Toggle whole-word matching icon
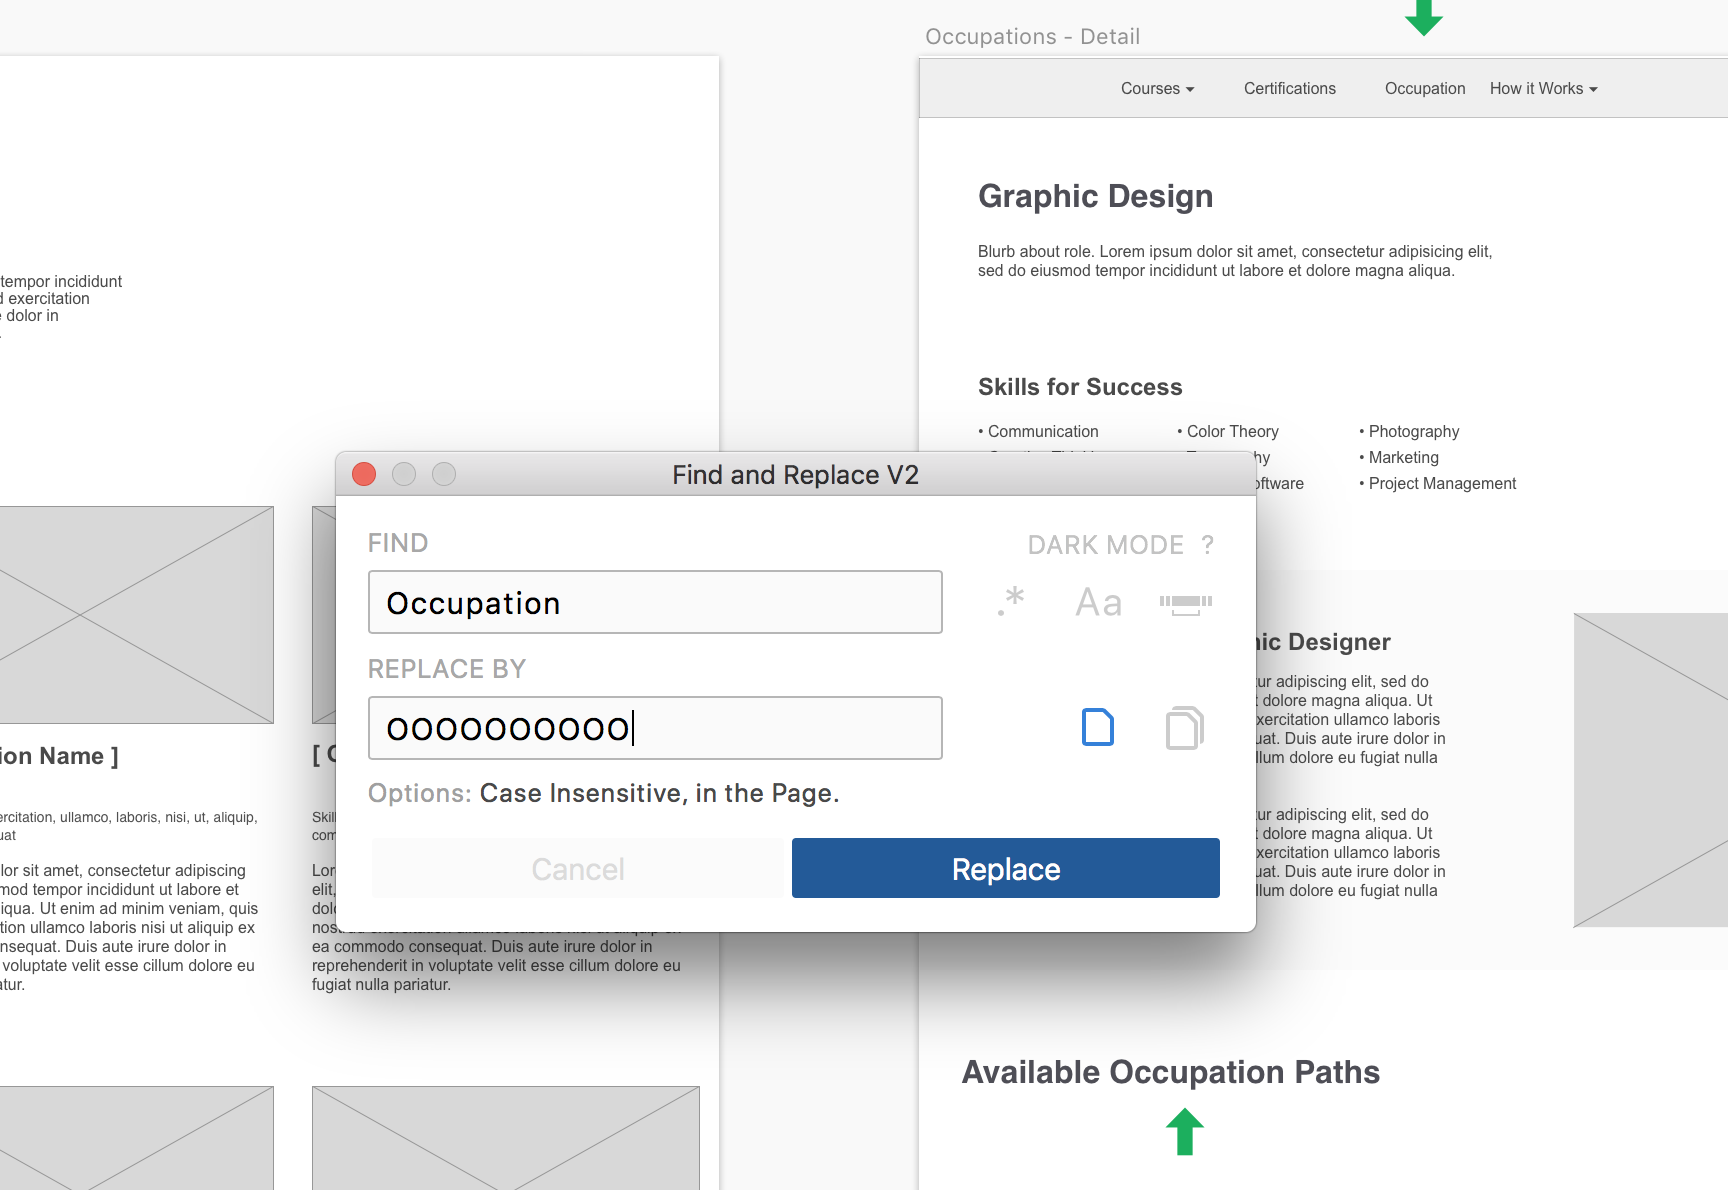 click(1185, 601)
